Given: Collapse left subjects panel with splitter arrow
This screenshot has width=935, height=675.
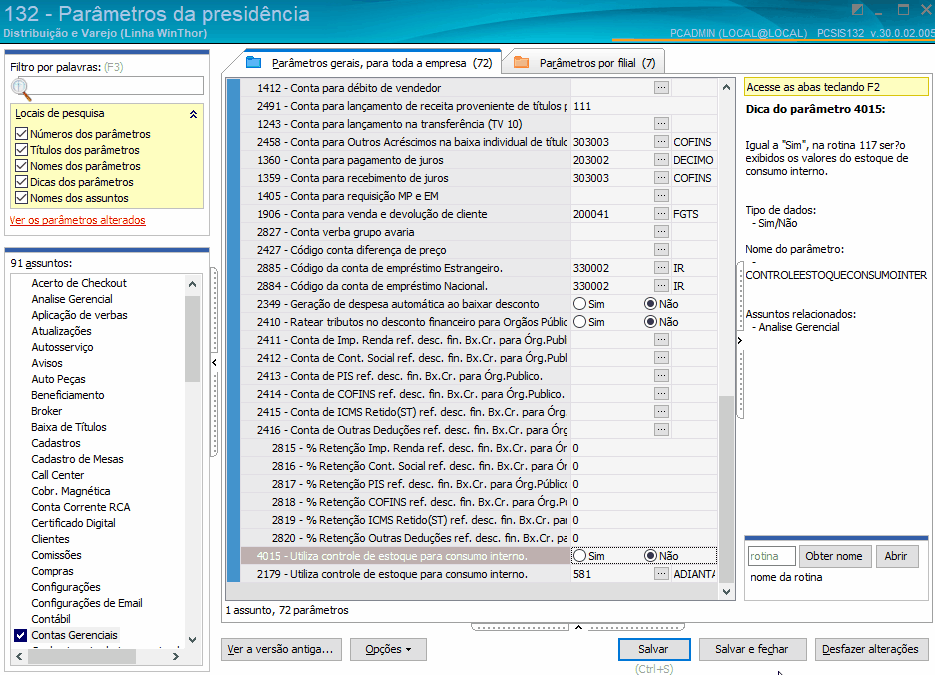Looking at the screenshot, I should 214,363.
